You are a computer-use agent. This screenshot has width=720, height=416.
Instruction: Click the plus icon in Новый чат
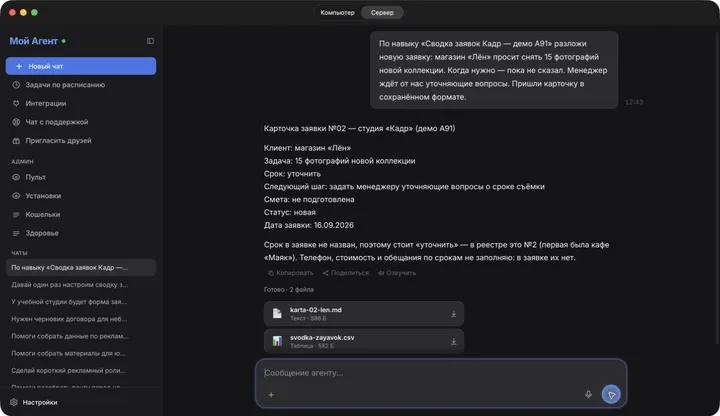click(19, 66)
